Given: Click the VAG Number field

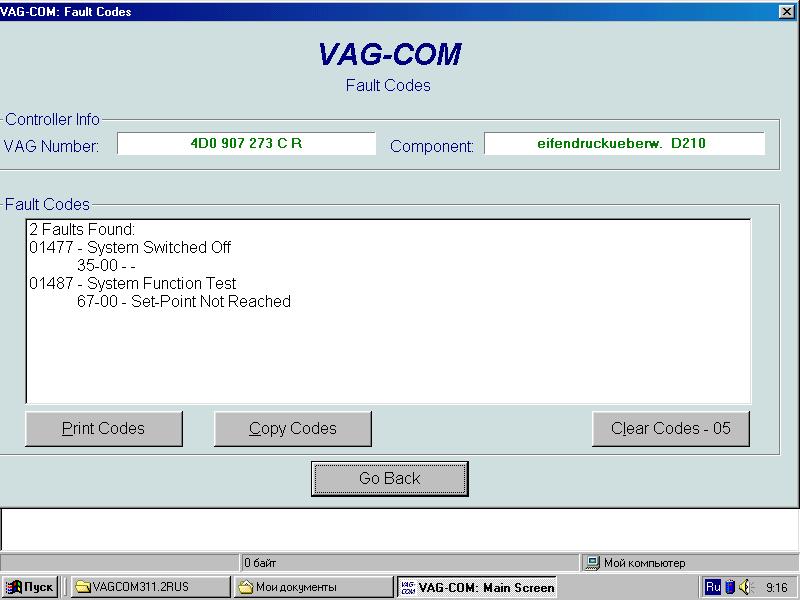Looking at the screenshot, I should point(246,144).
